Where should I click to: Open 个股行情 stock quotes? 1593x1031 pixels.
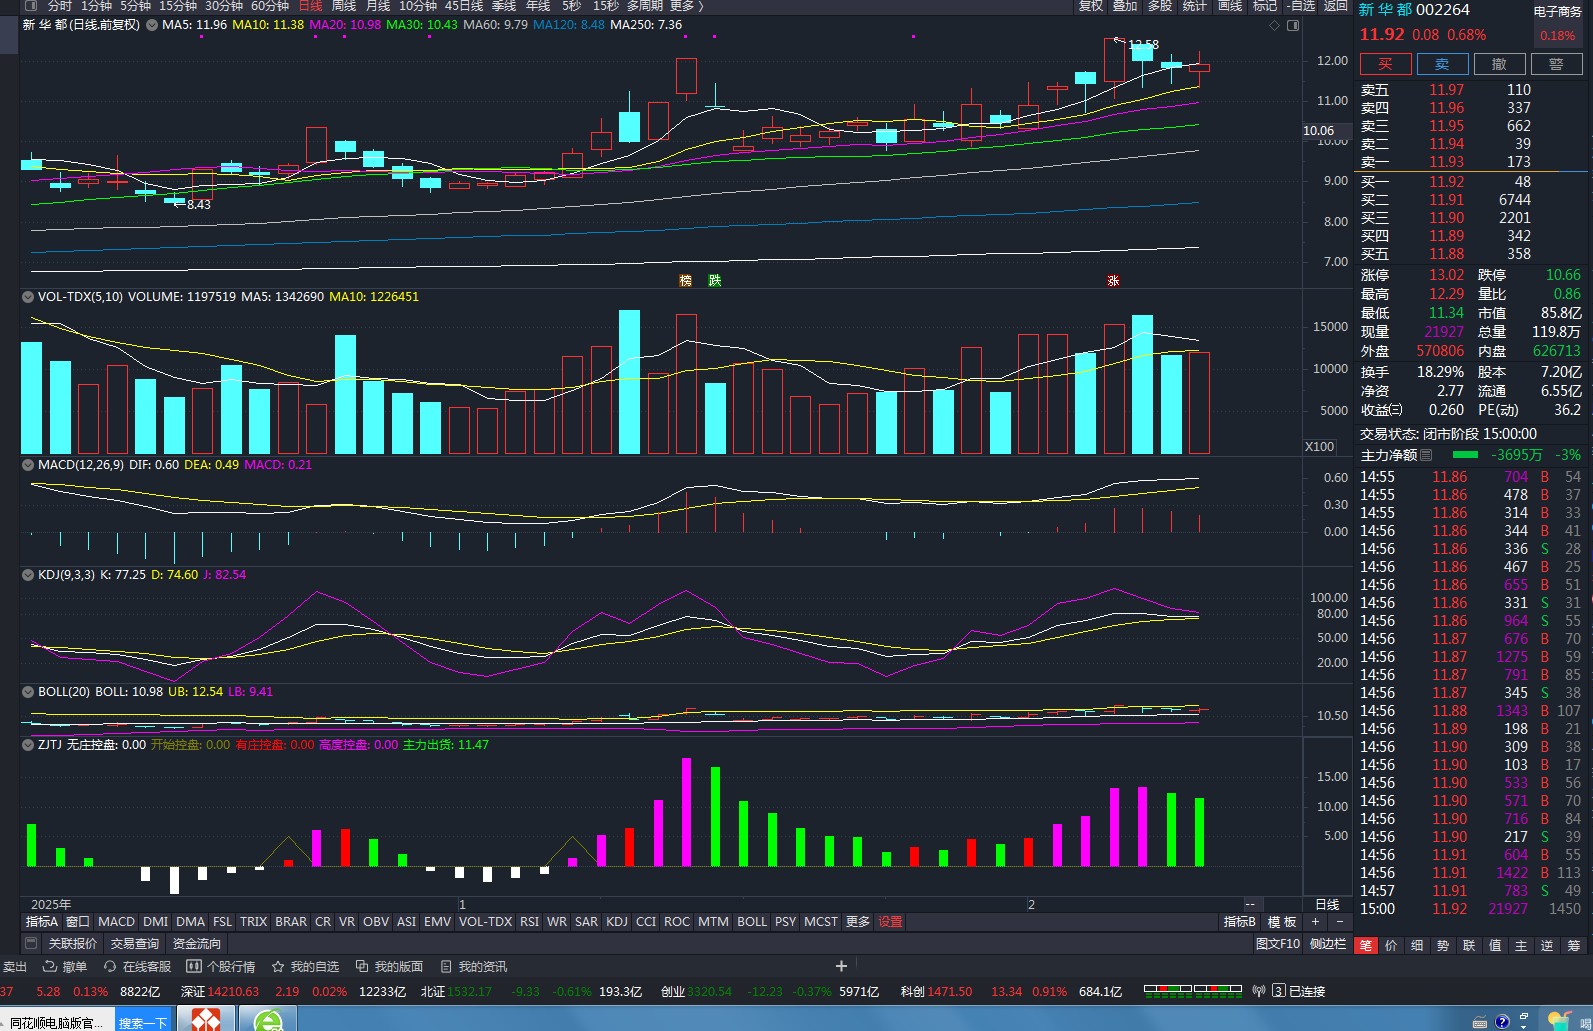pos(221,967)
